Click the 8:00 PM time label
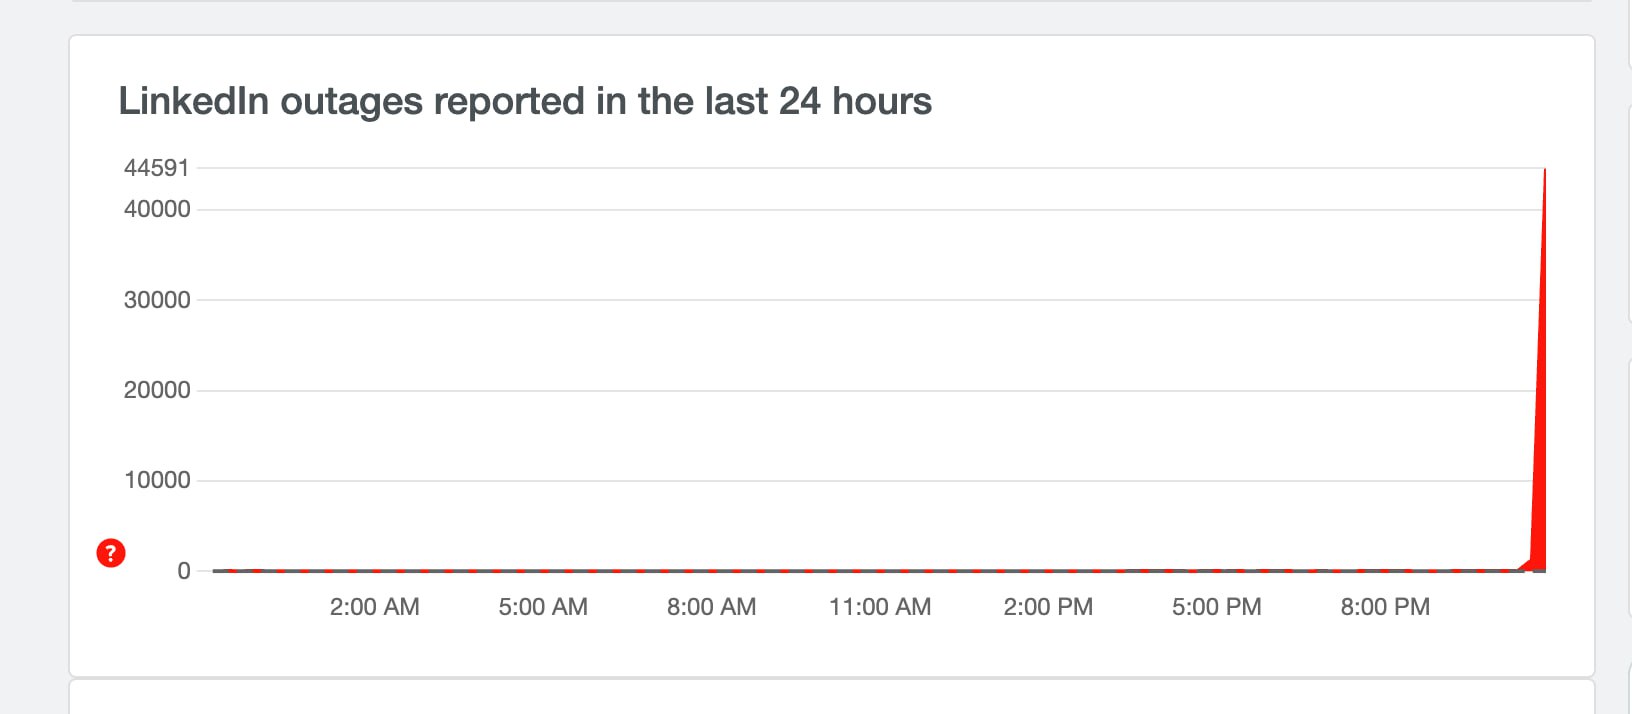The width and height of the screenshot is (1632, 714). tap(1385, 607)
